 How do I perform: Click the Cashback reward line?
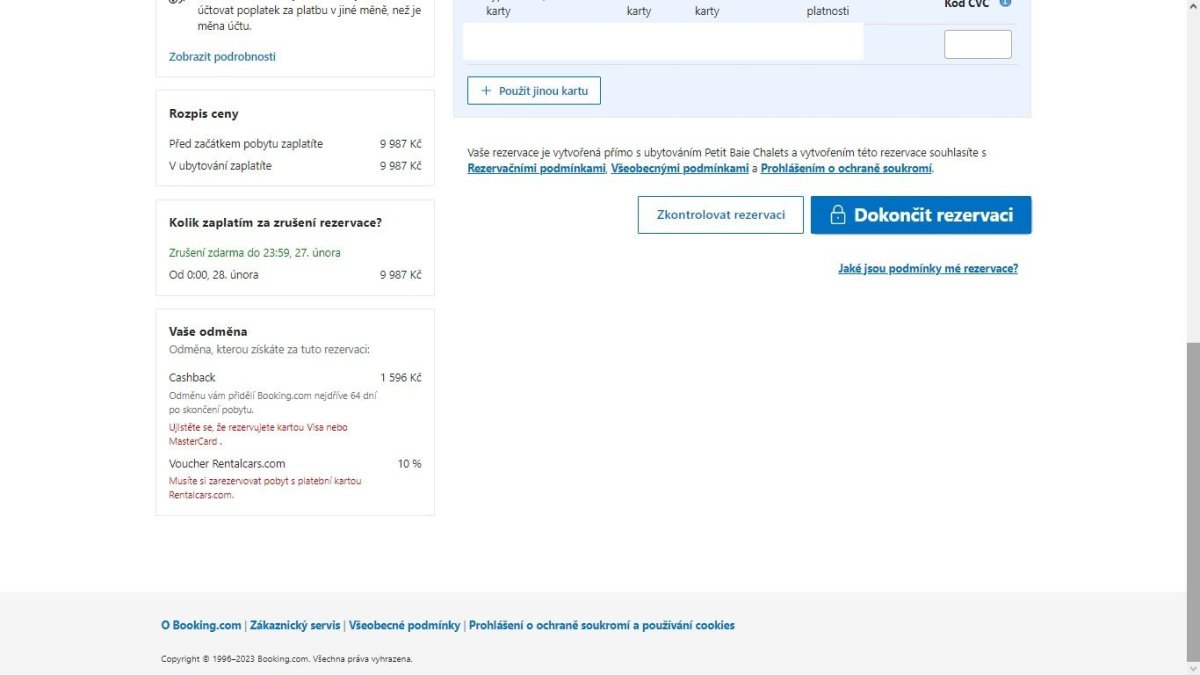pyautogui.click(x=192, y=378)
